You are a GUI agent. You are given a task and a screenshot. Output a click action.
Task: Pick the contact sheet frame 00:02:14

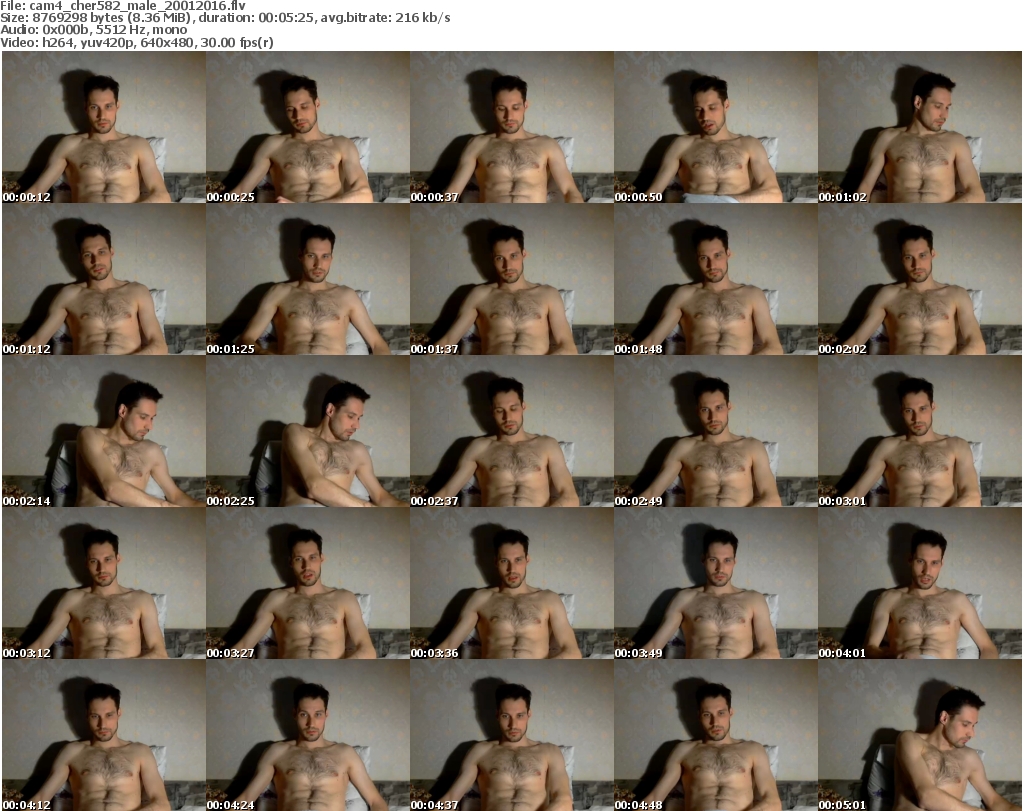click(104, 432)
